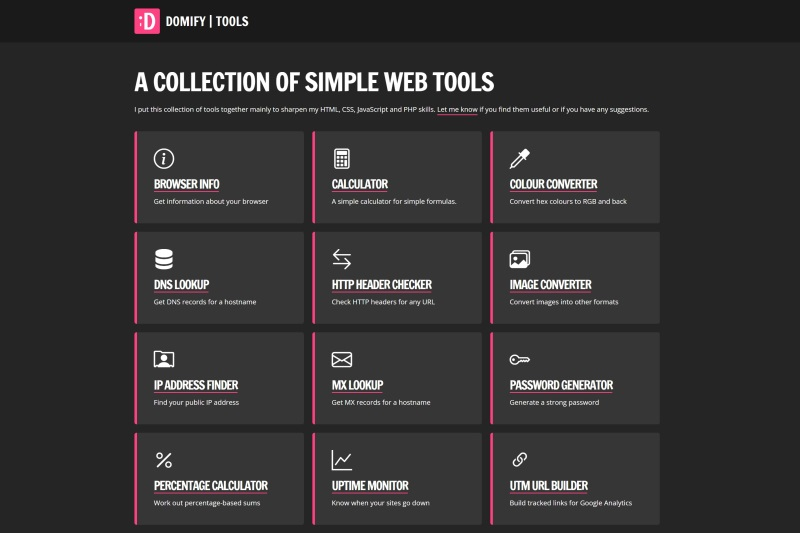800x533 pixels.
Task: Open the Browser Info heading link
Action: coord(186,184)
